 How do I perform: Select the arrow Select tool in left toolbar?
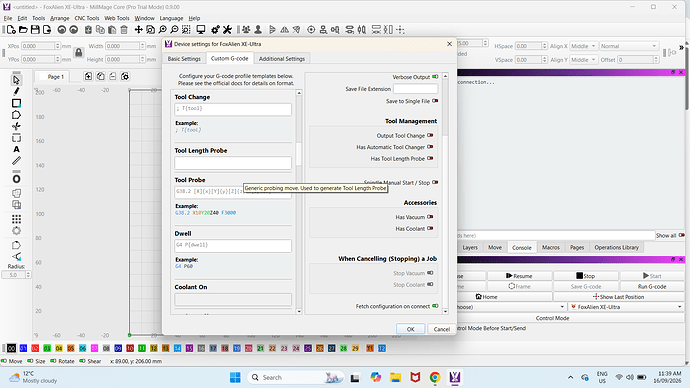point(16,80)
